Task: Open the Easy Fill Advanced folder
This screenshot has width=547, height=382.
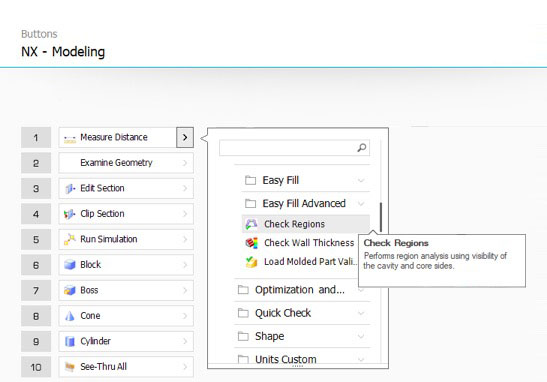Action: 305,203
